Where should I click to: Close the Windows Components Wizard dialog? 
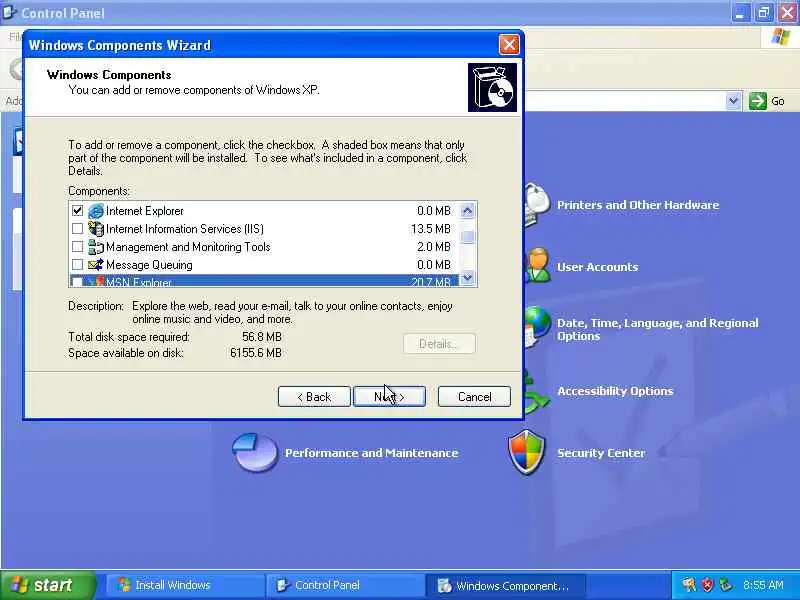(509, 45)
